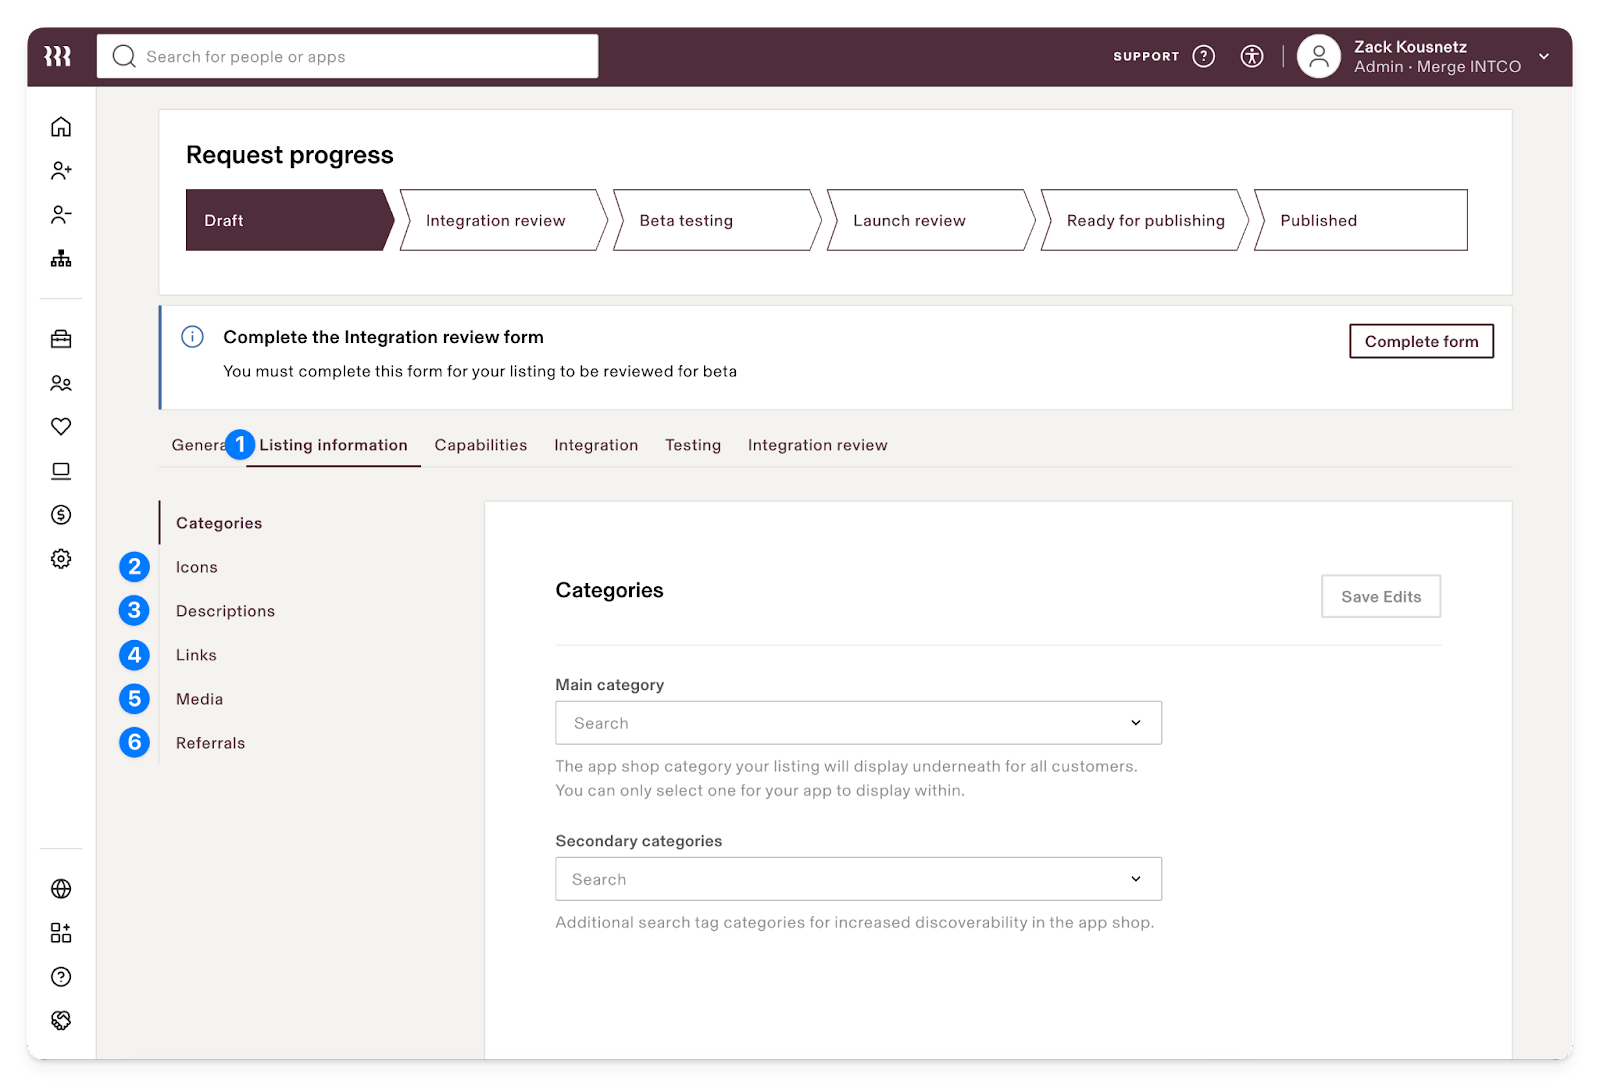This screenshot has width=1600, height=1087.
Task: Switch to the Testing tab
Action: pyautogui.click(x=693, y=445)
